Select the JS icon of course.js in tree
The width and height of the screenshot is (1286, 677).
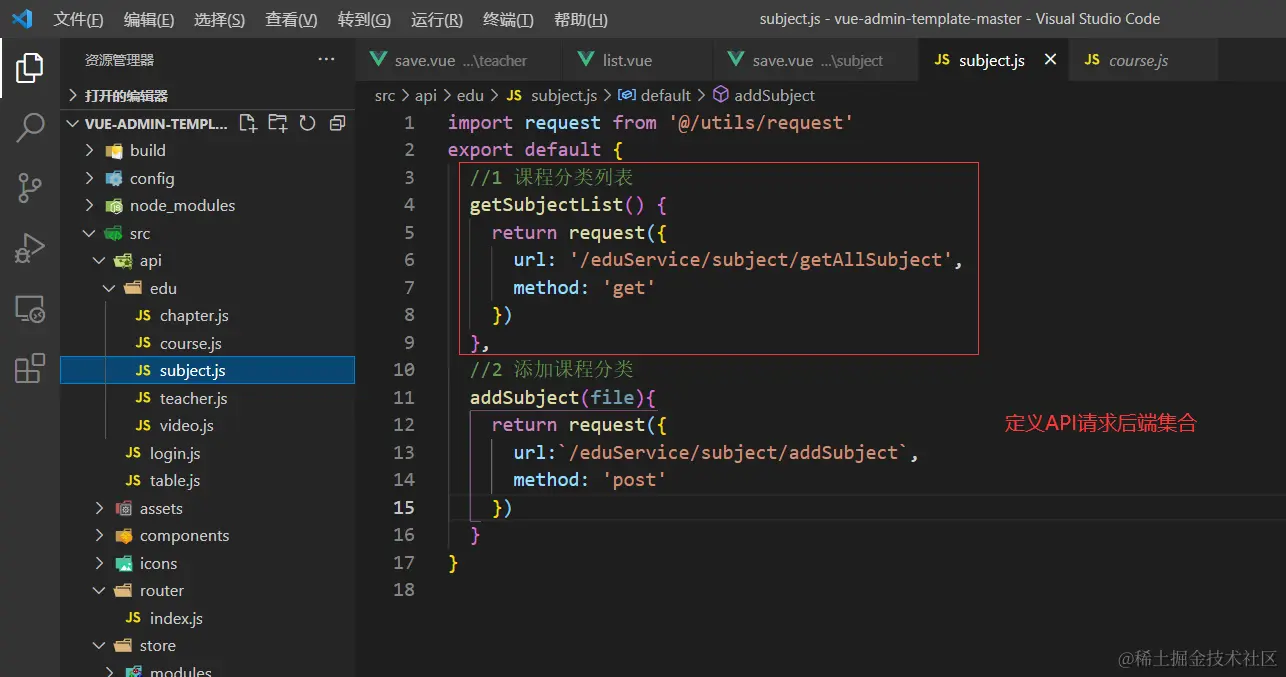pos(143,343)
